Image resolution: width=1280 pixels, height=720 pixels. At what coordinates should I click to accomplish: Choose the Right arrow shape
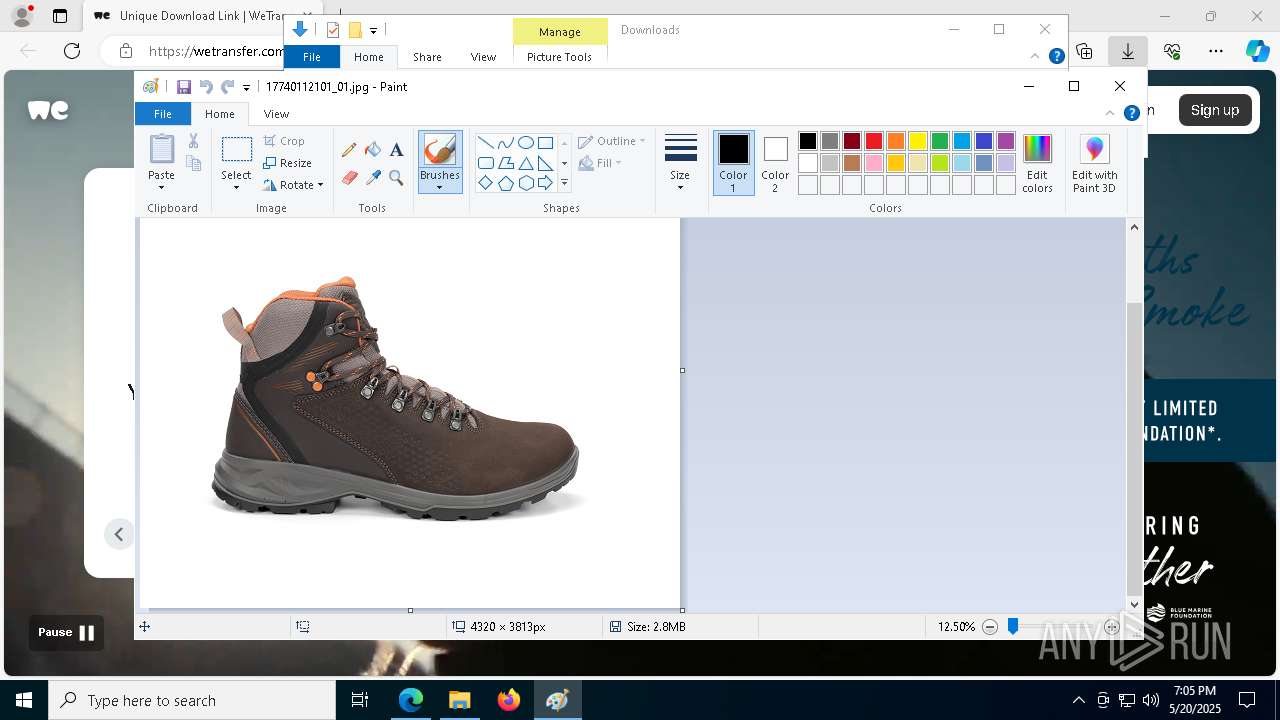[545, 183]
